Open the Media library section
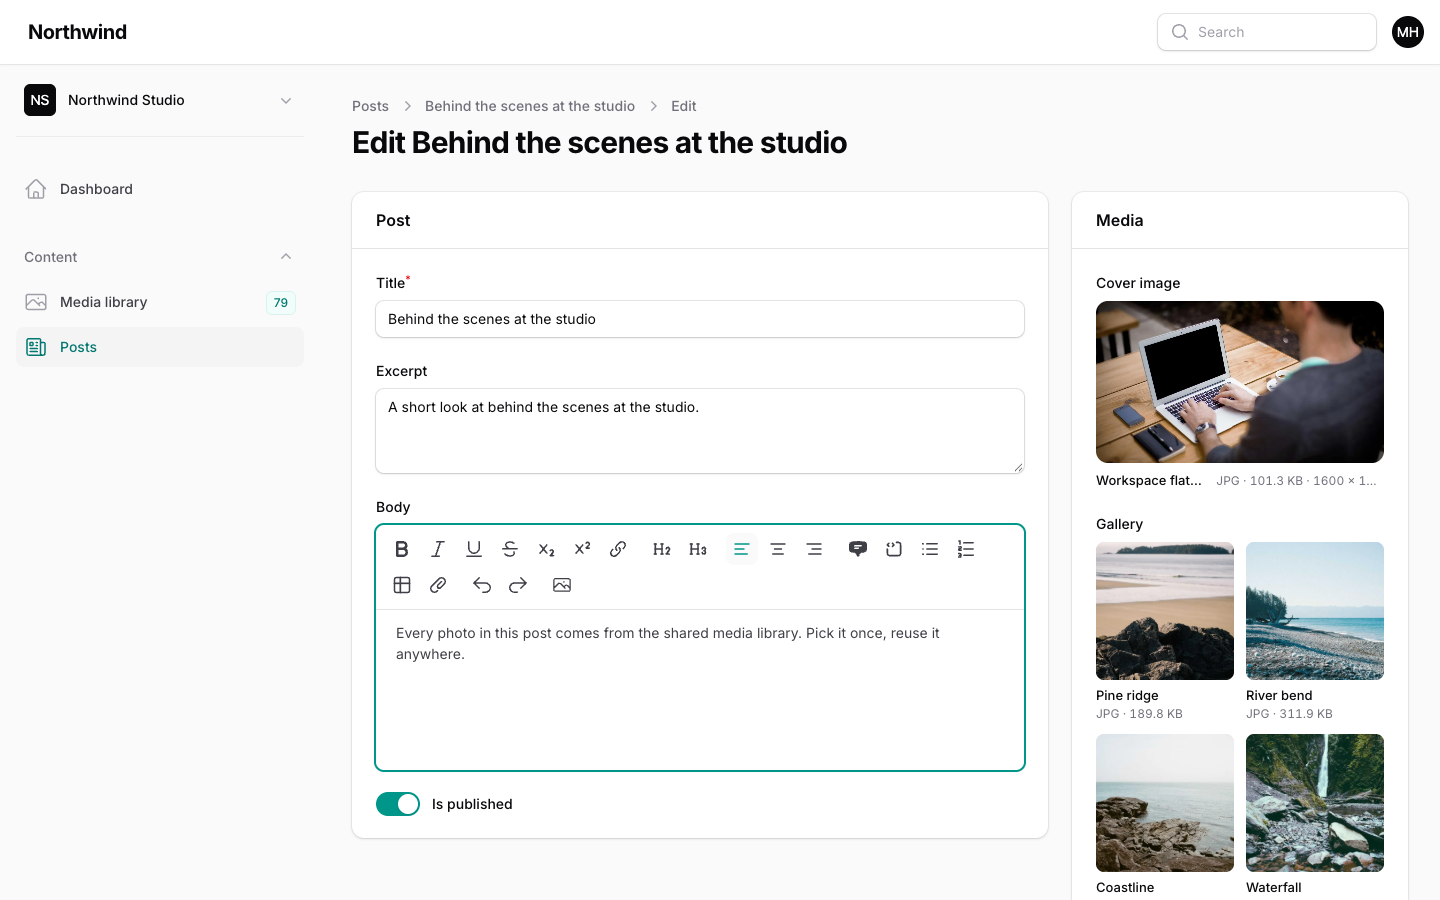 coord(160,302)
